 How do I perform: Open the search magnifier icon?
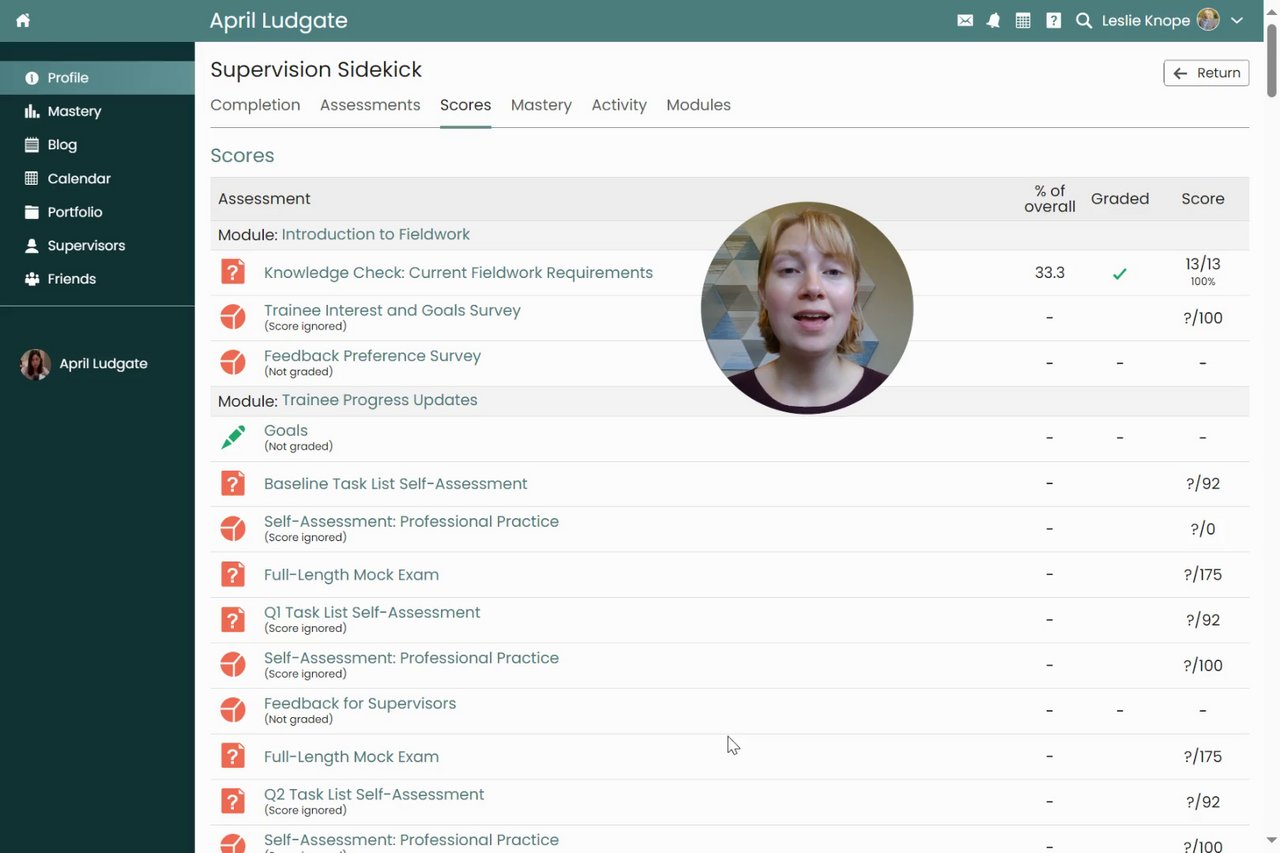(1084, 20)
